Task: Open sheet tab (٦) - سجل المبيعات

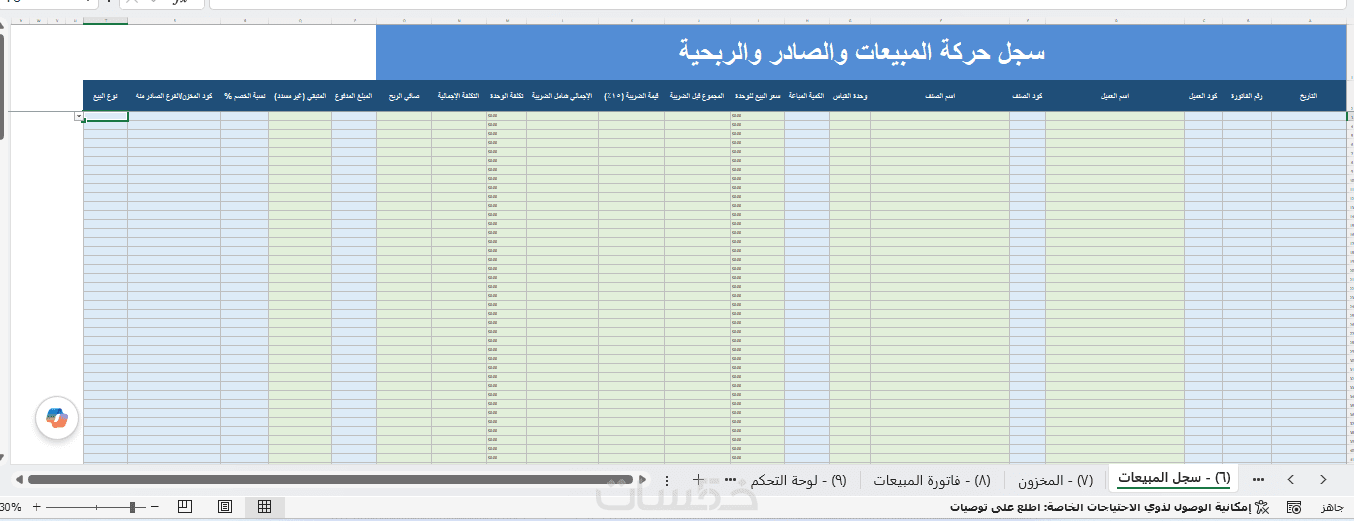Action: [1173, 479]
